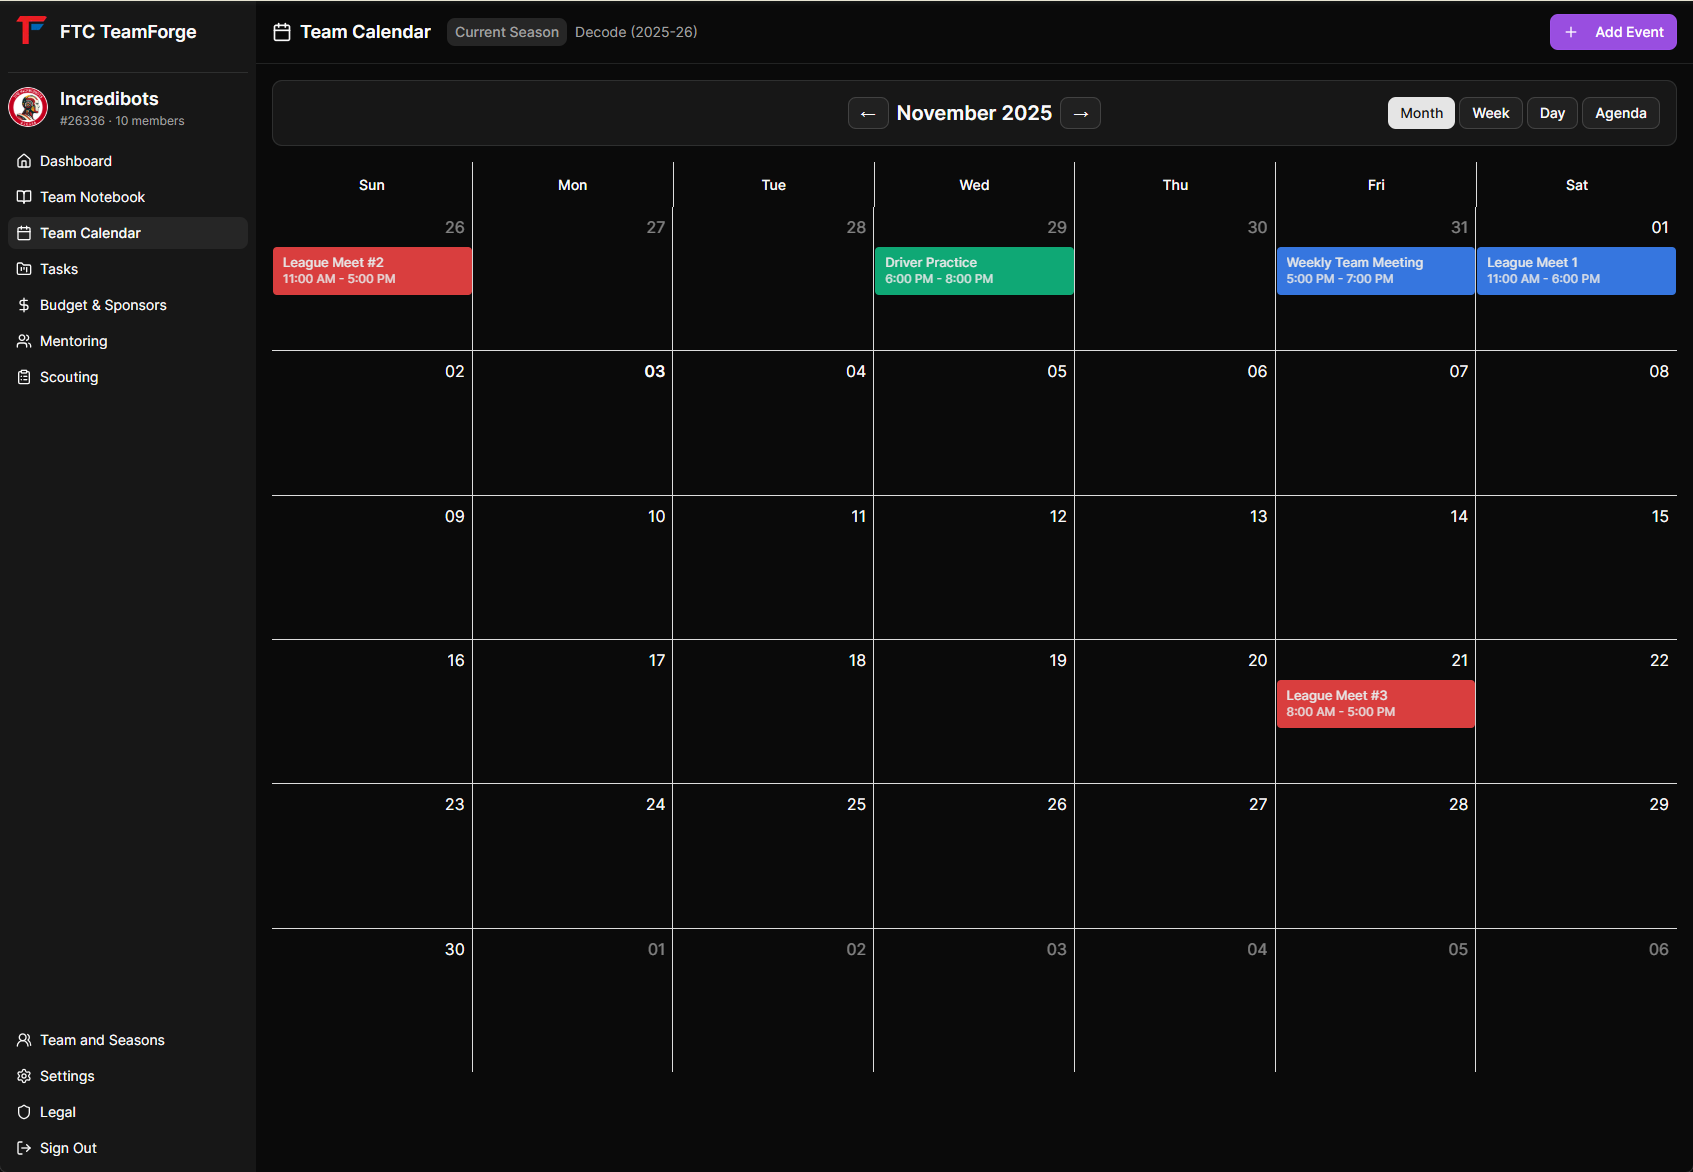Open the Mentoring section

73,341
